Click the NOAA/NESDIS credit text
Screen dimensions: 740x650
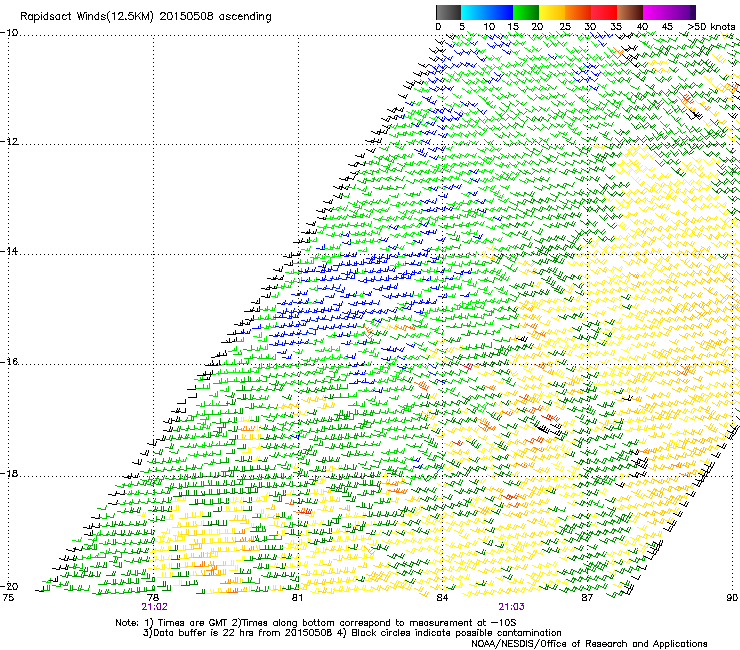(x=589, y=644)
